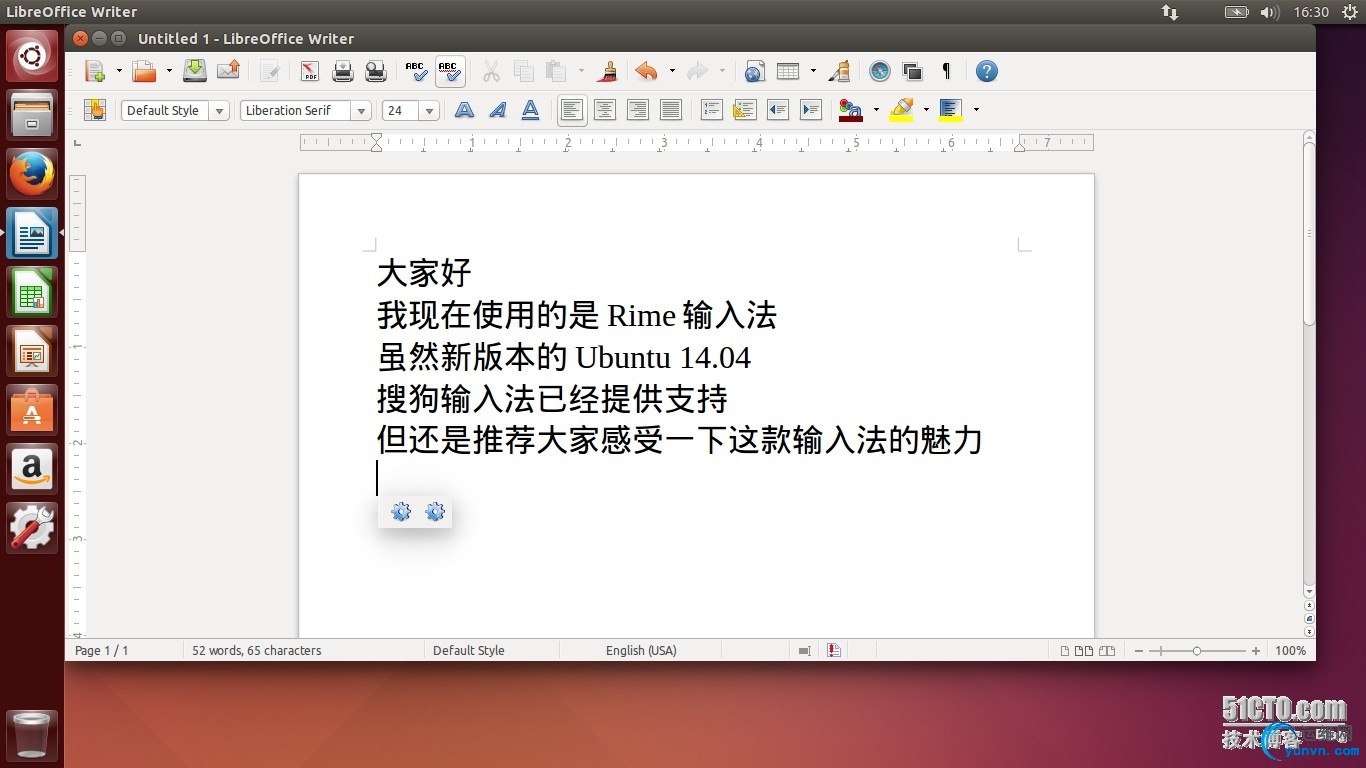Click English (USA) language in status bar

(x=641, y=650)
